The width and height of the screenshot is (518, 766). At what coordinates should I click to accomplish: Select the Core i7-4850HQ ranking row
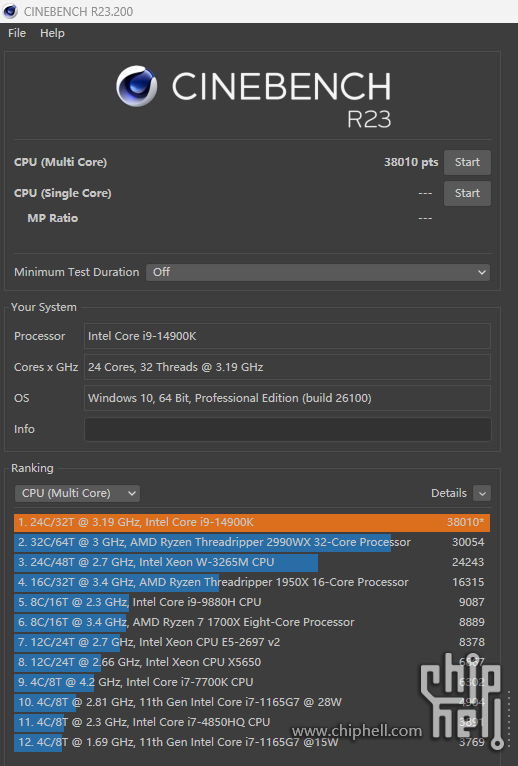tap(252, 723)
